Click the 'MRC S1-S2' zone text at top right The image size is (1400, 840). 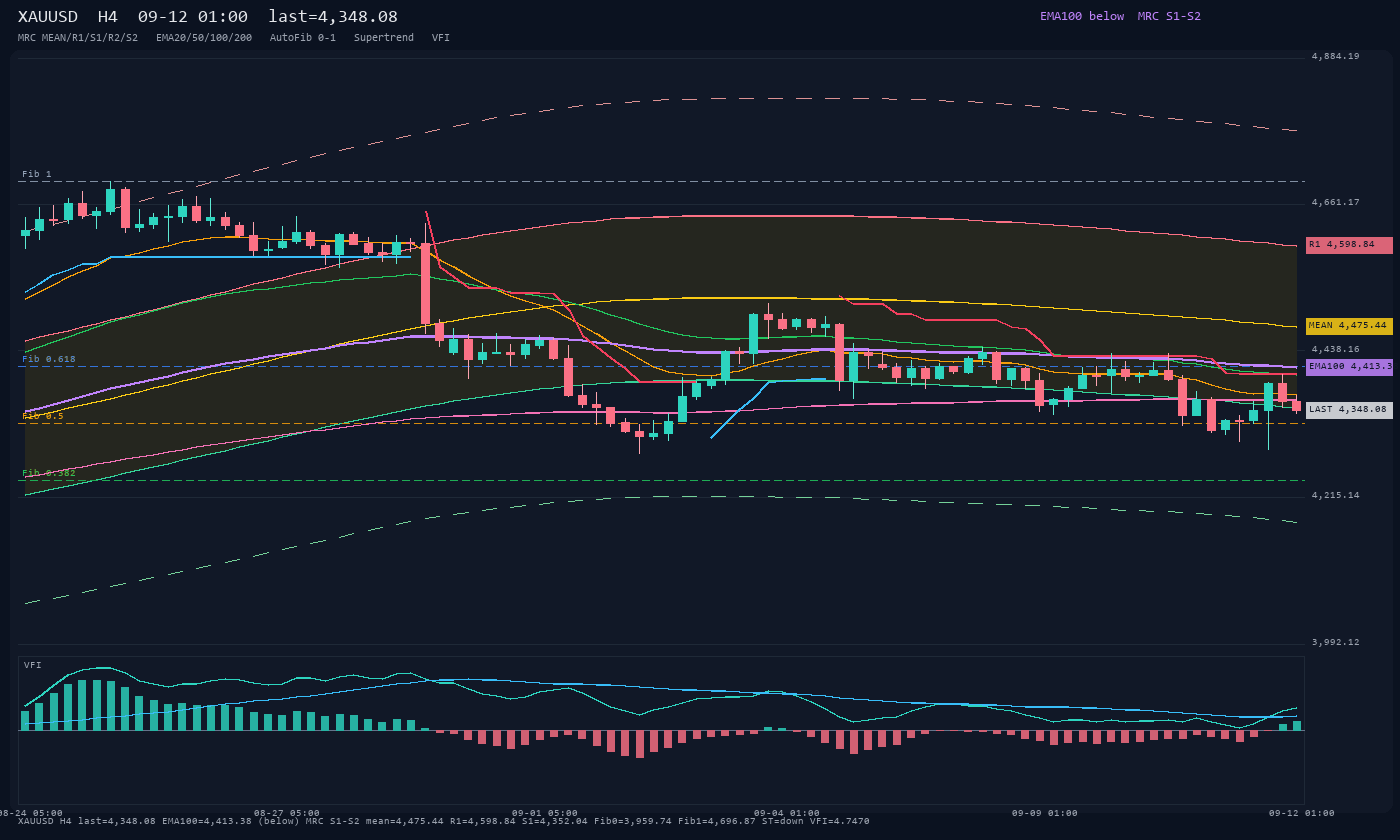[x=1169, y=16]
